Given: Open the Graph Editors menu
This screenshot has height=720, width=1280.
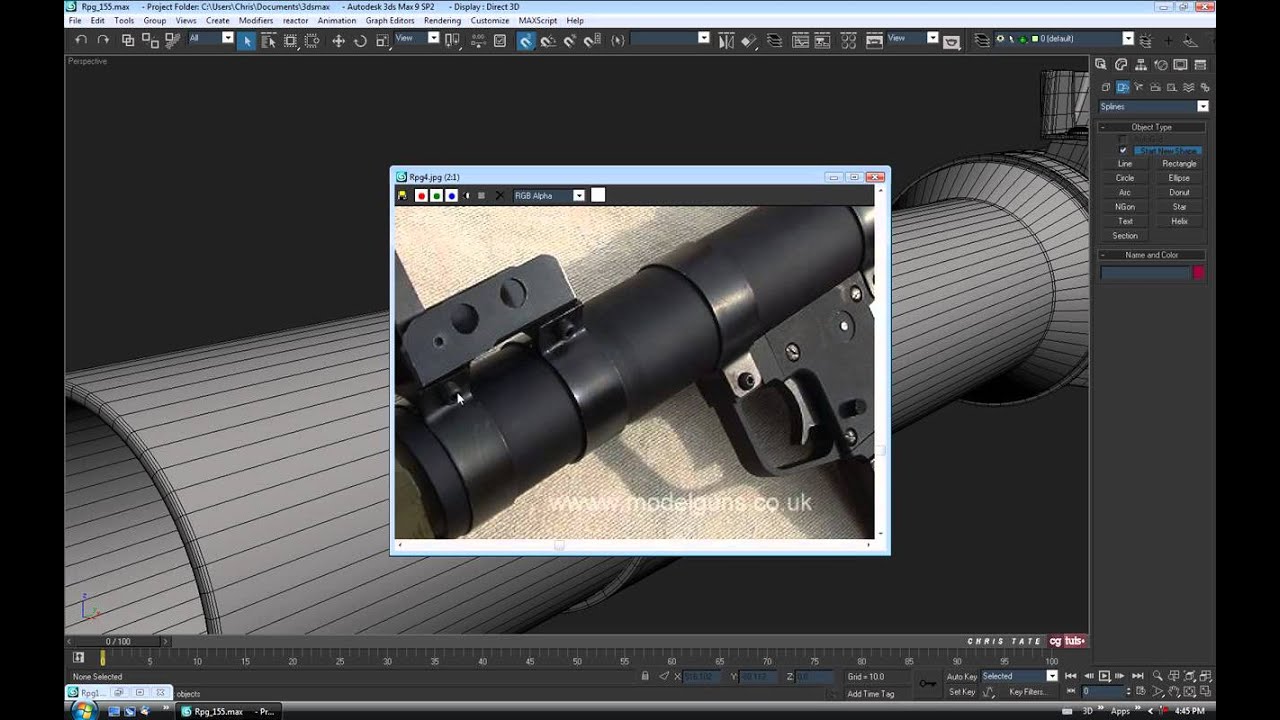Looking at the screenshot, I should (x=390, y=20).
